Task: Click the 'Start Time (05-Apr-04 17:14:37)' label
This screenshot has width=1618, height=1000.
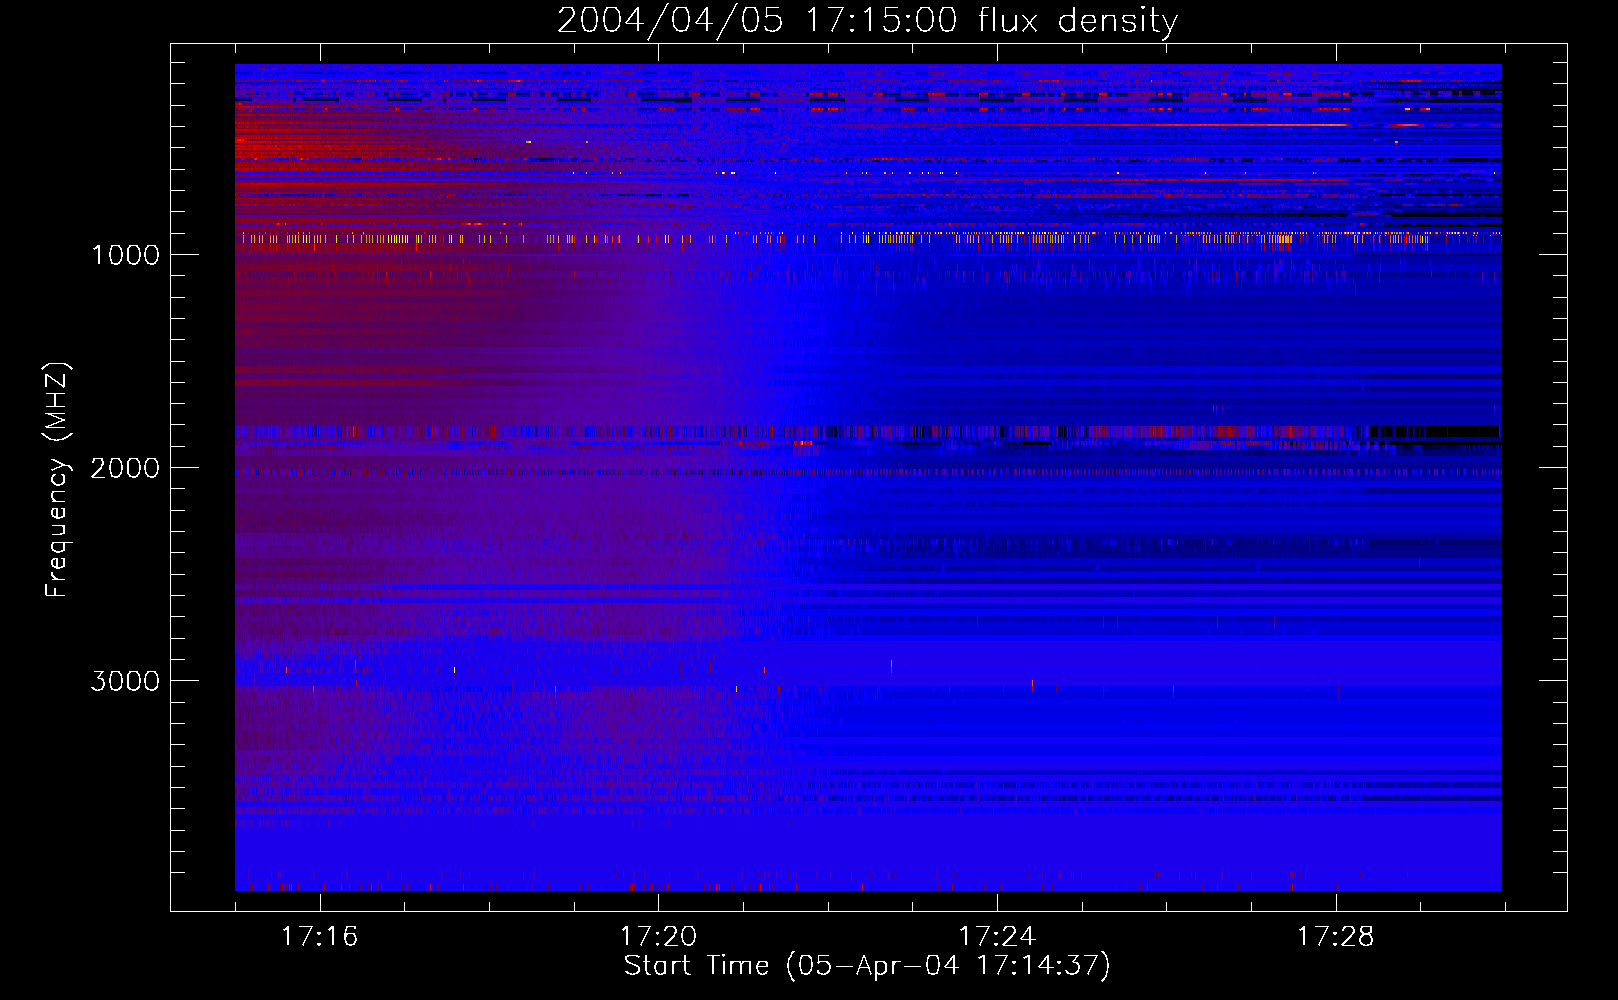Action: tap(867, 966)
